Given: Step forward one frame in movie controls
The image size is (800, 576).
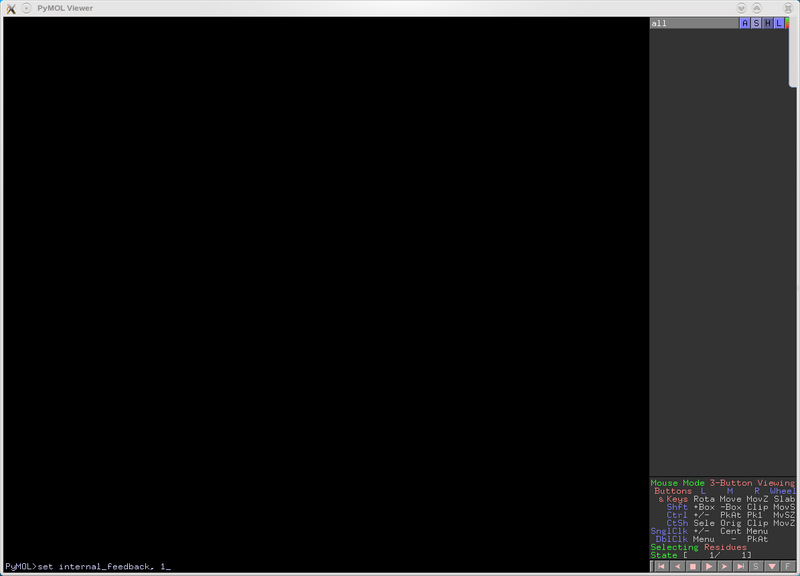Looking at the screenshot, I should [x=724, y=566].
